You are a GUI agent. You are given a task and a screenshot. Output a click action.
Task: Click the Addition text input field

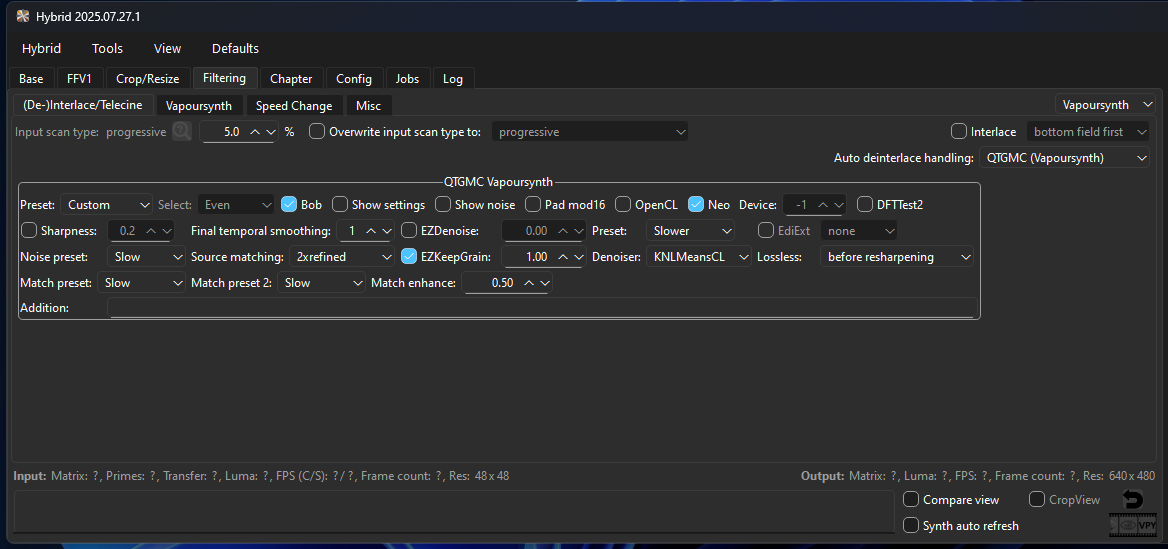pyautogui.click(x=540, y=308)
